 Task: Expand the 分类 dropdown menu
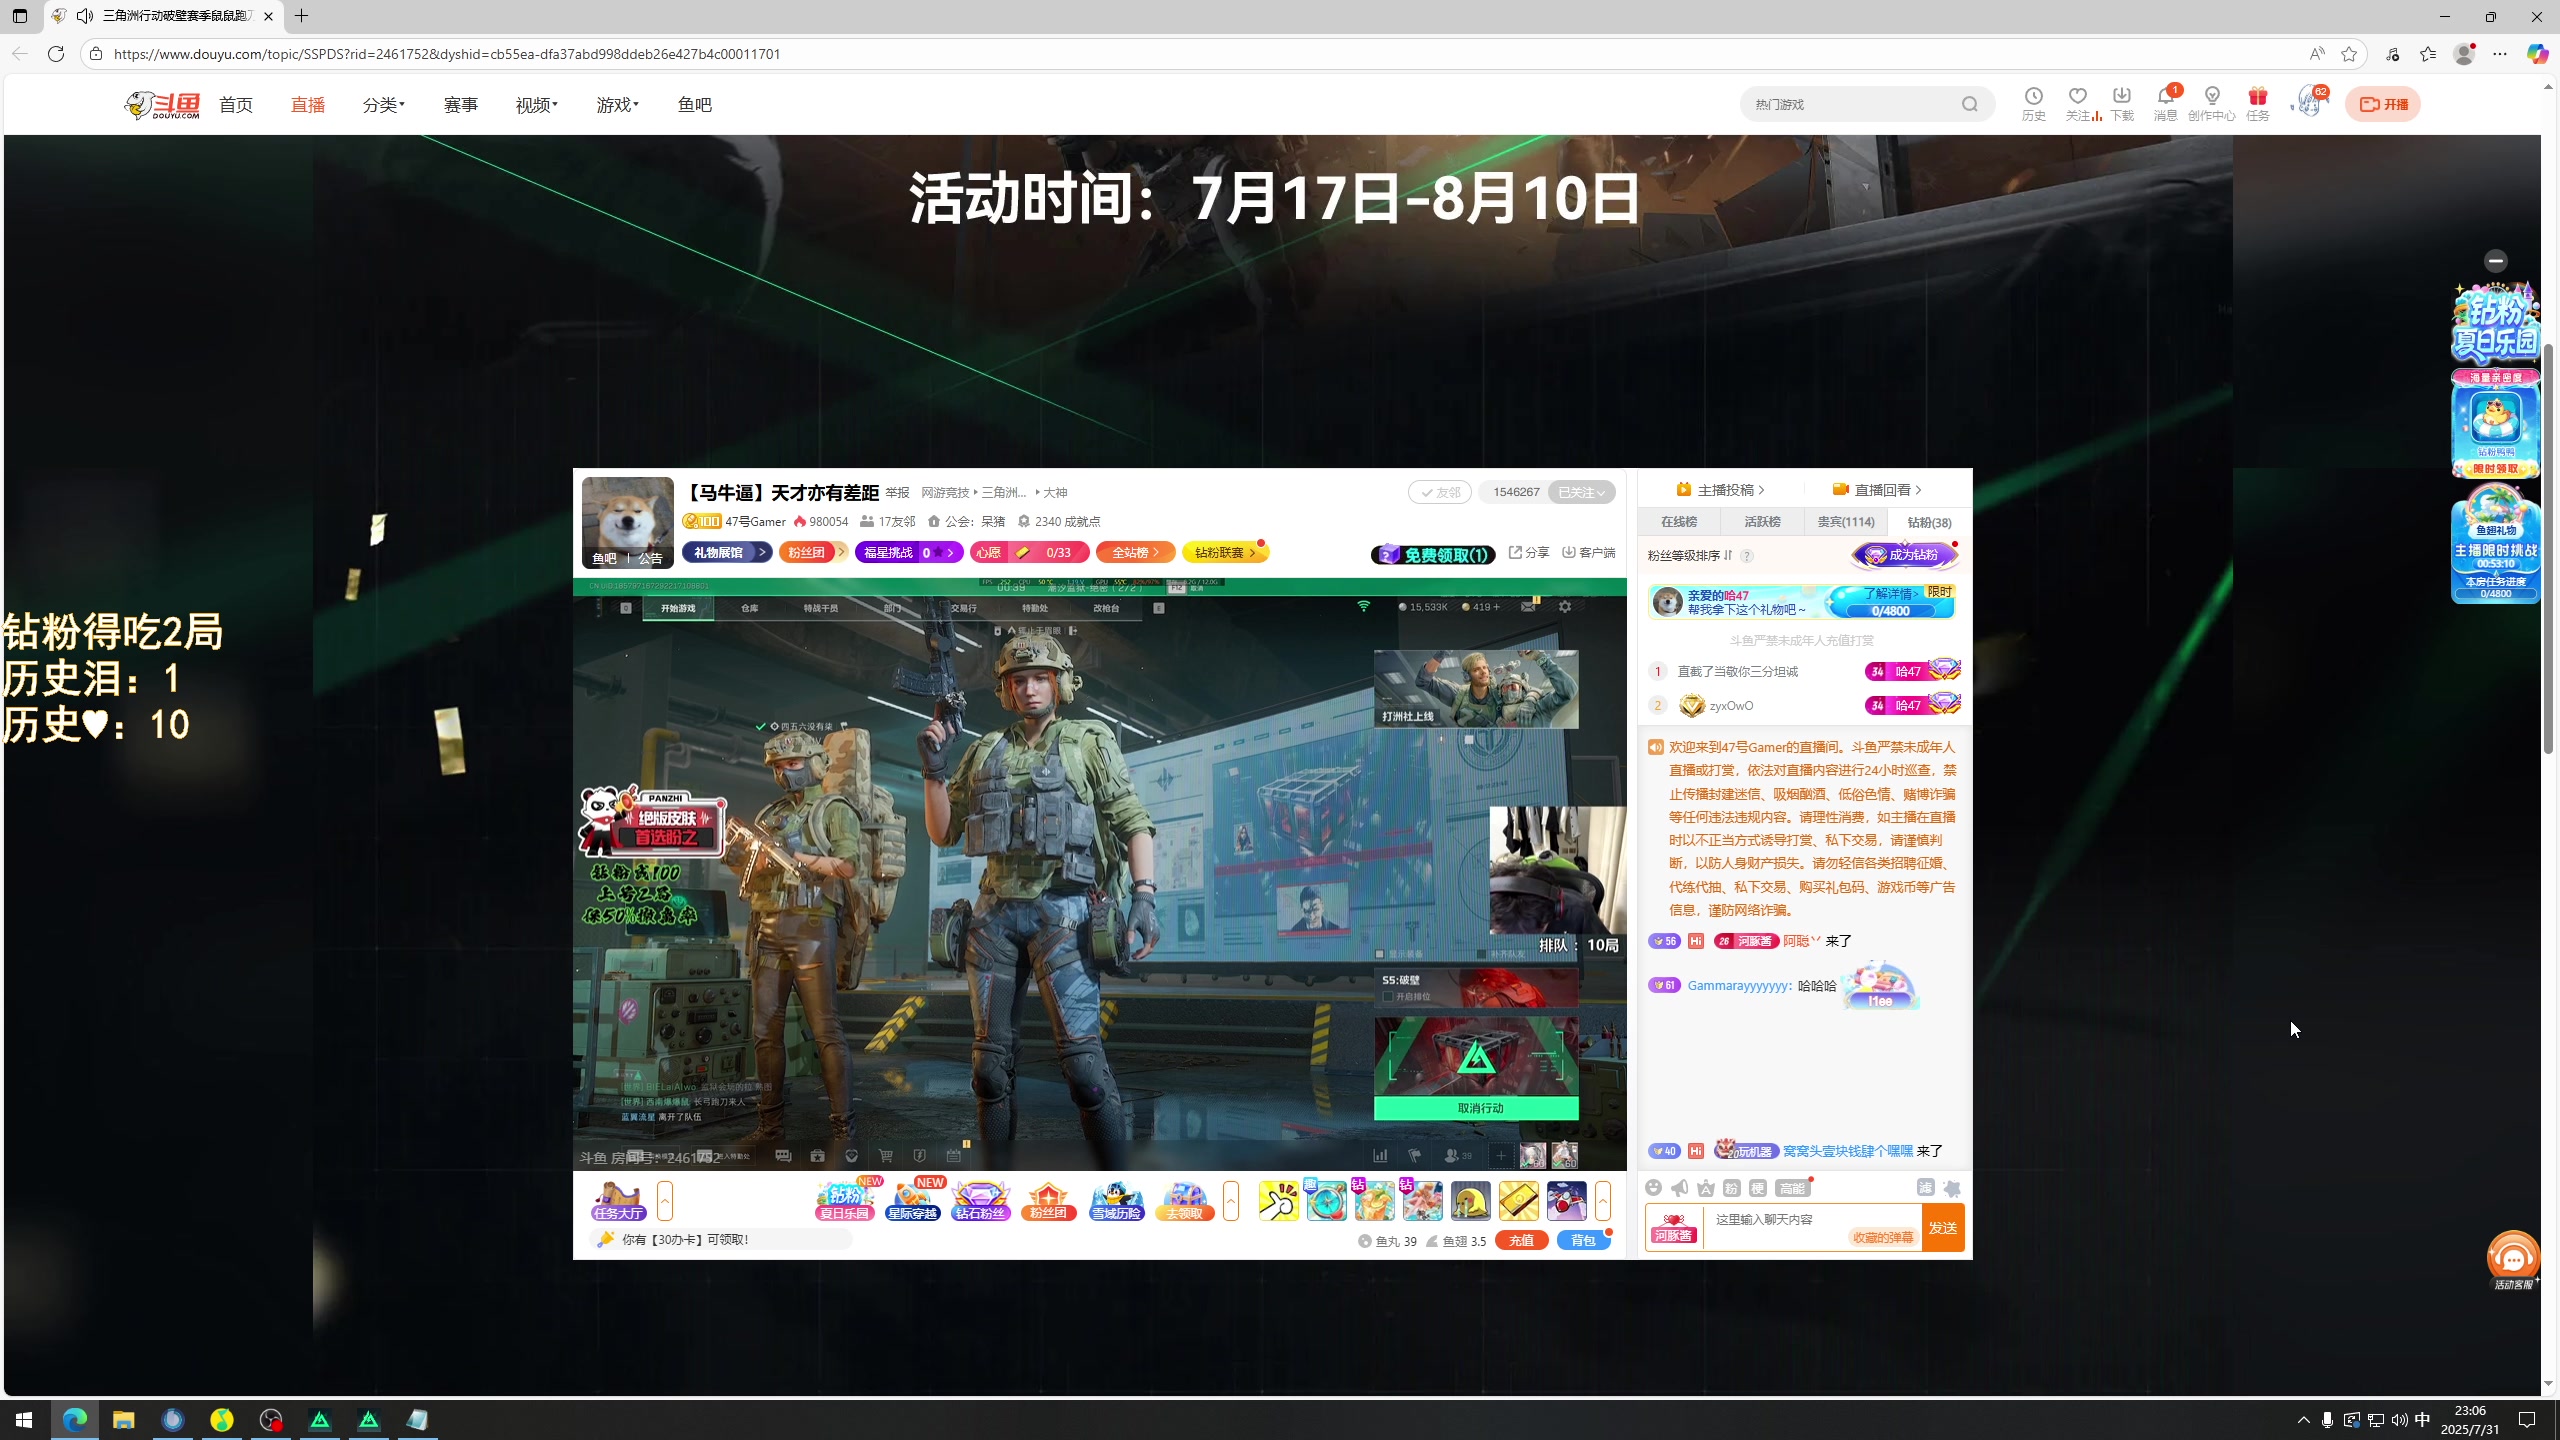(x=384, y=105)
